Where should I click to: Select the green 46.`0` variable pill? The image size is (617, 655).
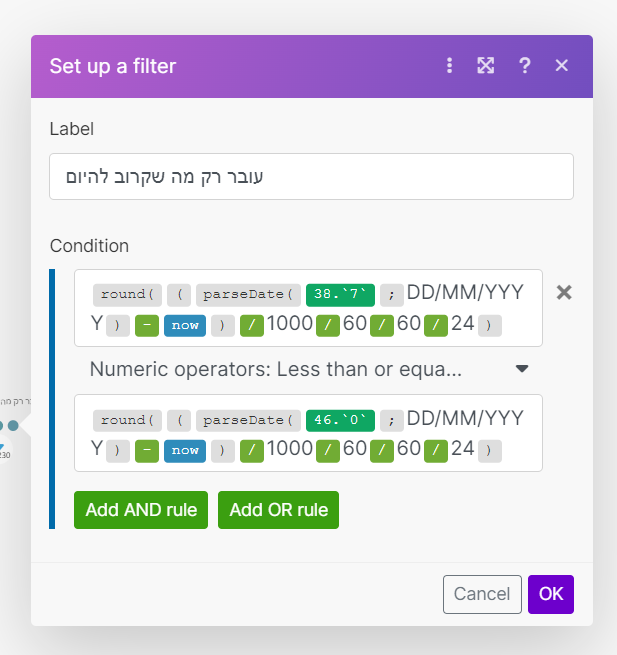pos(341,420)
